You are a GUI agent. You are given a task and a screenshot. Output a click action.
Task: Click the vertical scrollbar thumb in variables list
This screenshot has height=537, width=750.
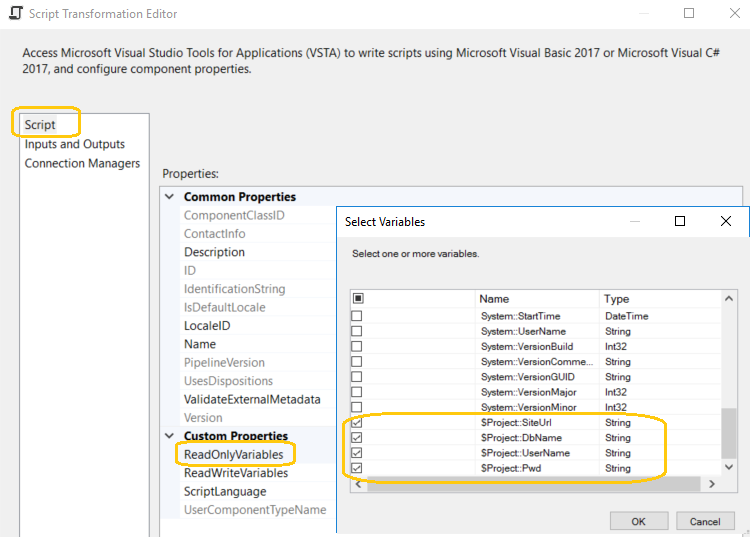click(728, 433)
